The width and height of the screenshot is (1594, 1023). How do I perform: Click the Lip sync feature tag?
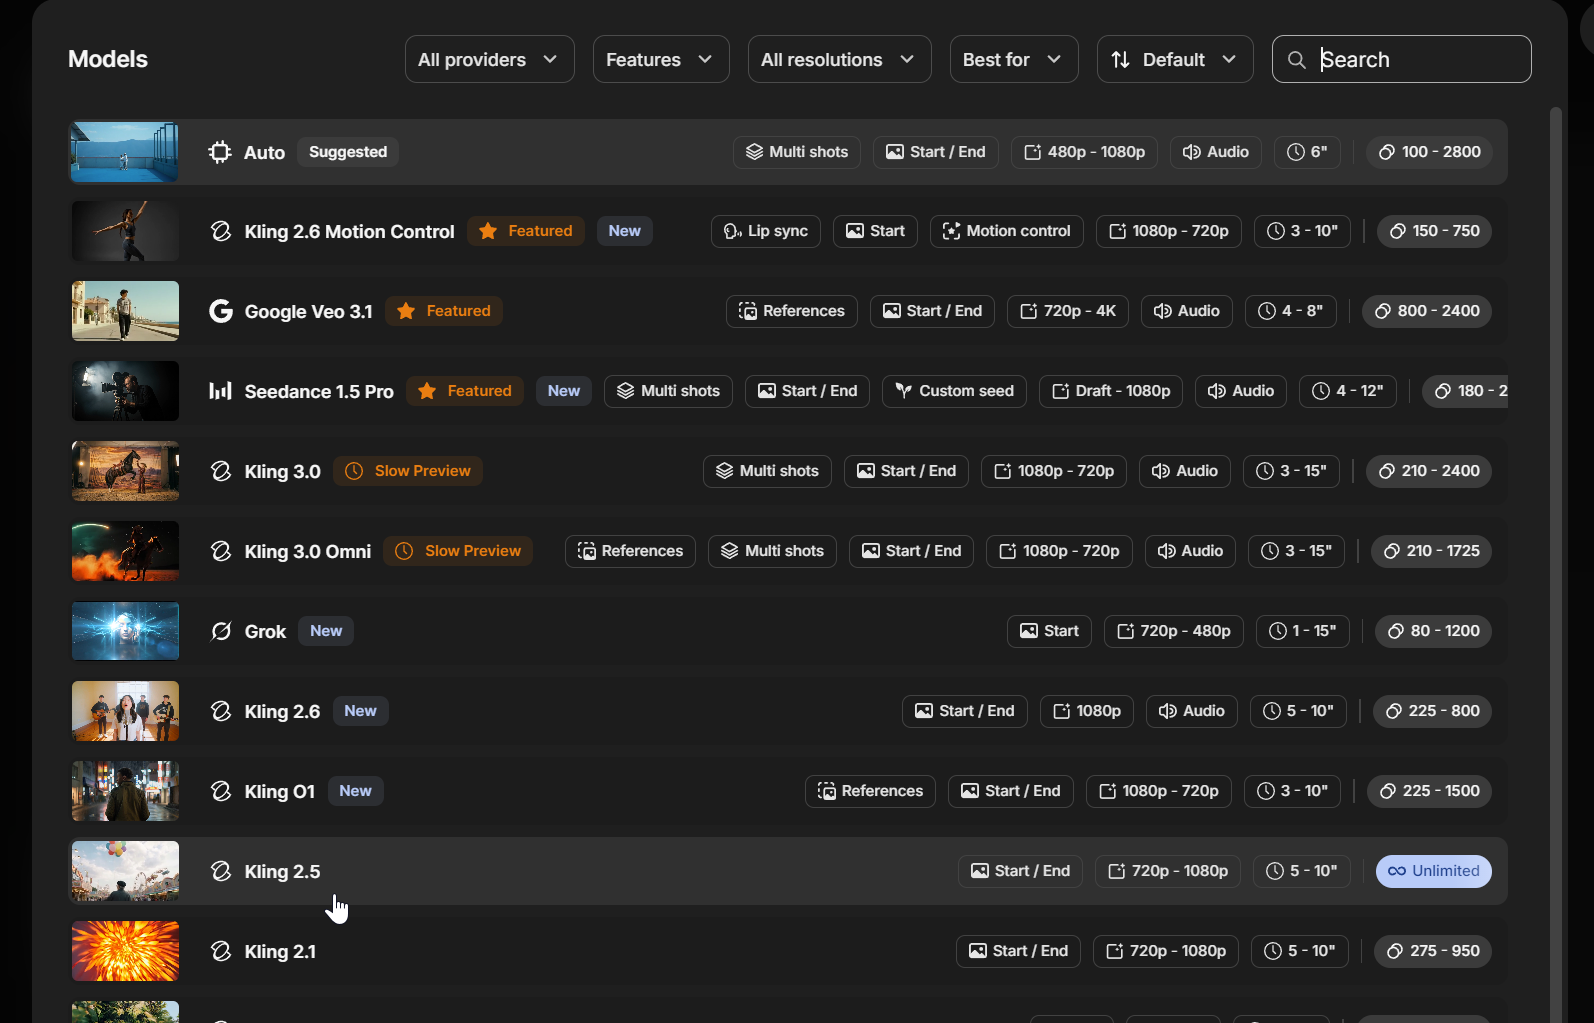(766, 231)
